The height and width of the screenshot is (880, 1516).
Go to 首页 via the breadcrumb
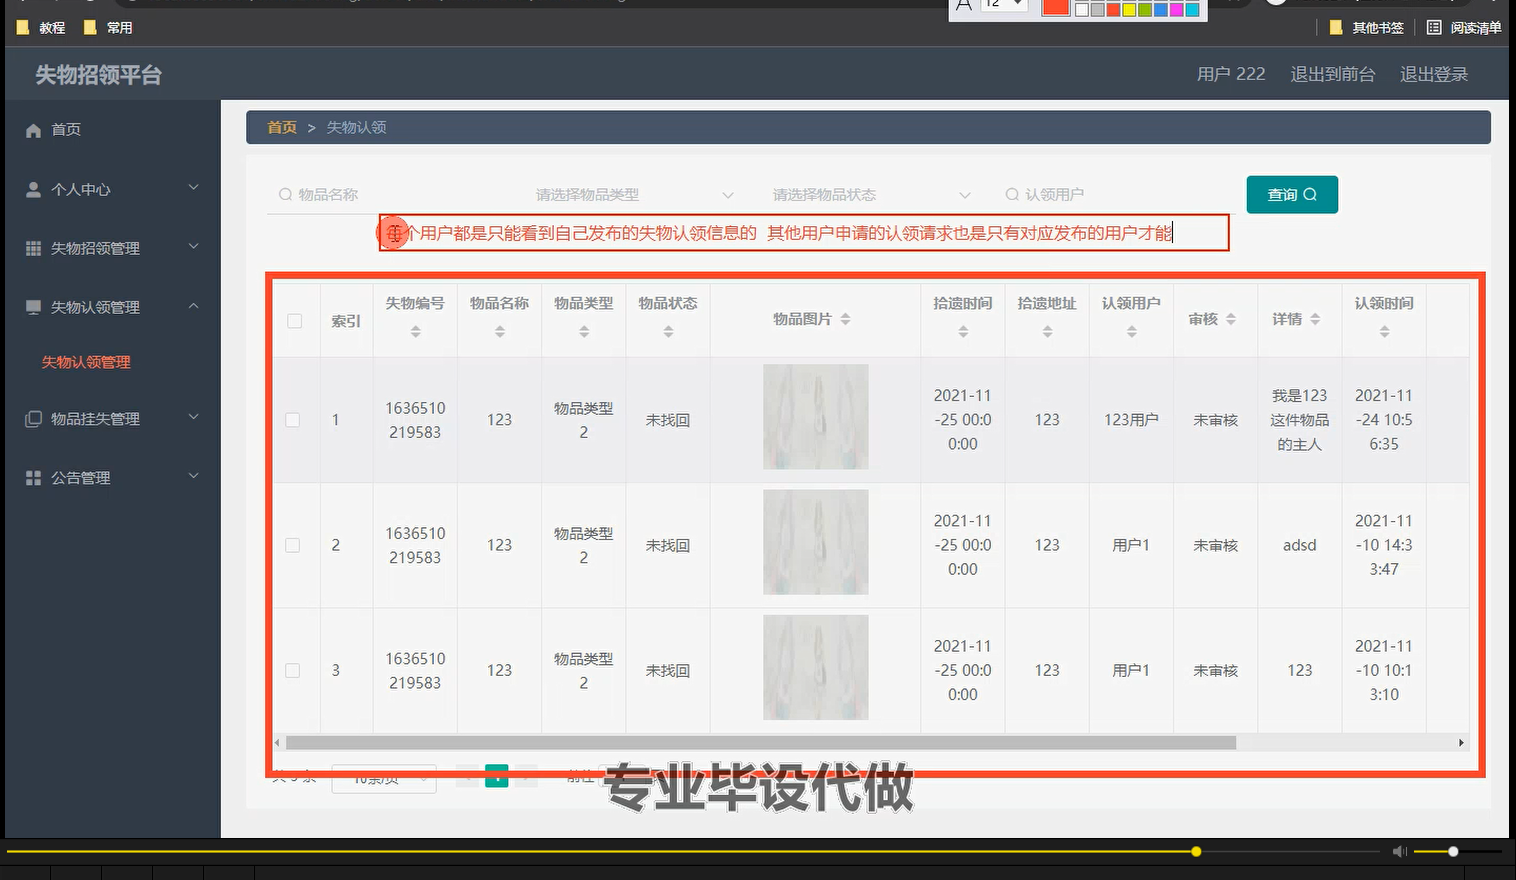click(x=282, y=128)
